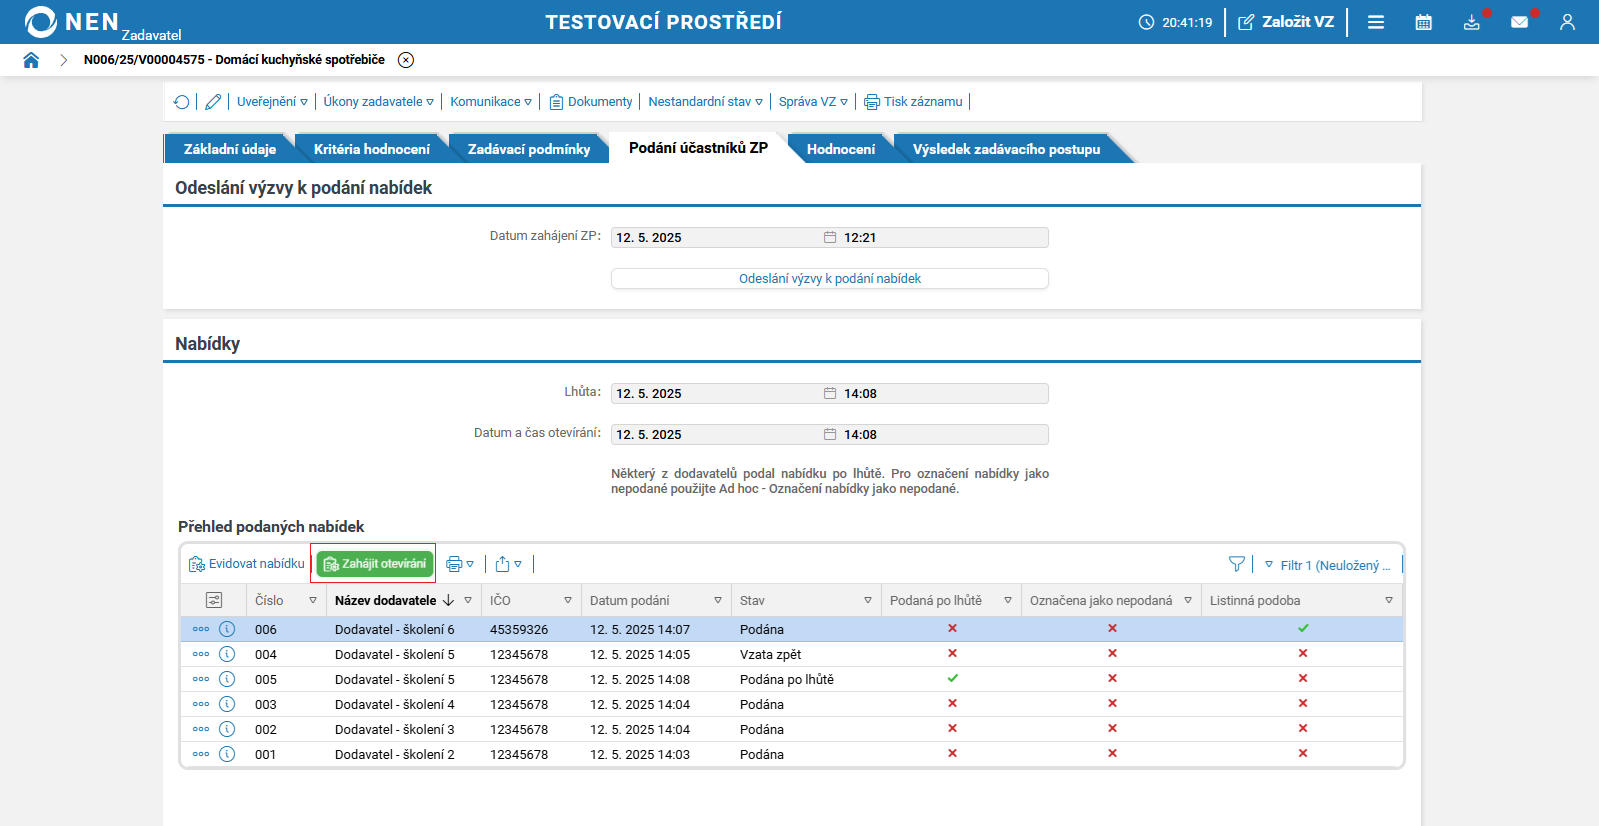
Task: Close the Domácí kuchyňské spotřebiče breadcrumb
Action: tap(406, 60)
